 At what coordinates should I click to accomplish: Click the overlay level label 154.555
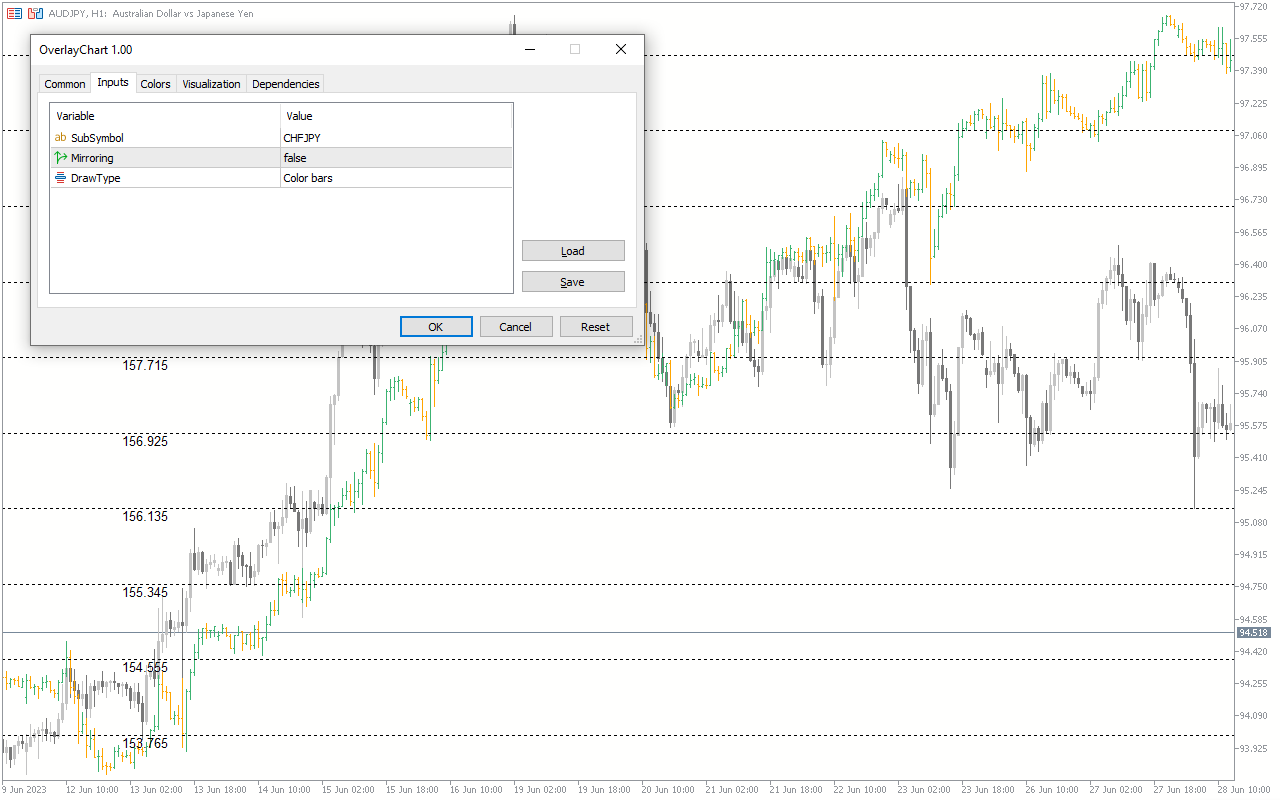(x=146, y=667)
